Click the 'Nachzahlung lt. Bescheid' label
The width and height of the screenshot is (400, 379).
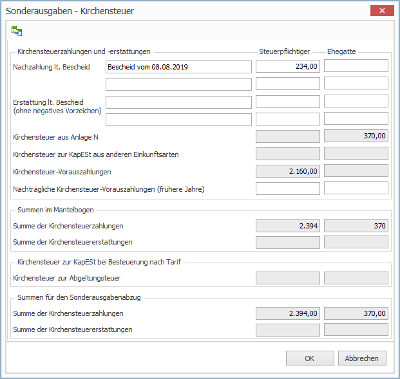52,67
